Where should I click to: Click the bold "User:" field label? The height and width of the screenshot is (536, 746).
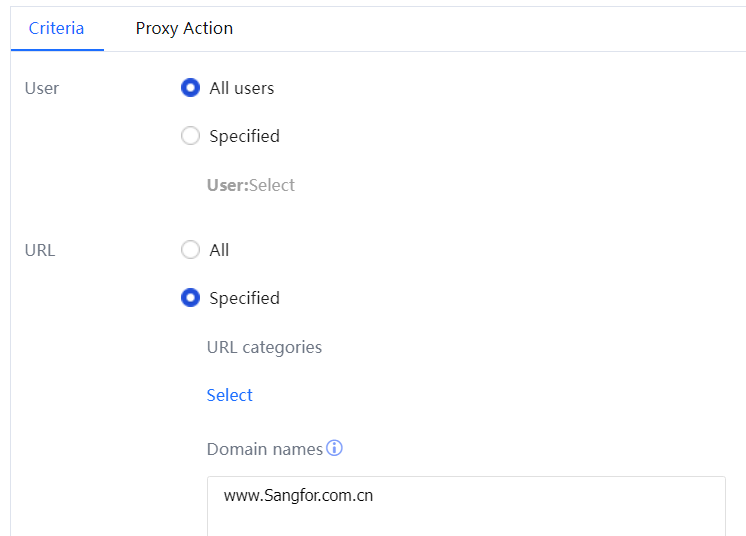pyautogui.click(x=227, y=185)
